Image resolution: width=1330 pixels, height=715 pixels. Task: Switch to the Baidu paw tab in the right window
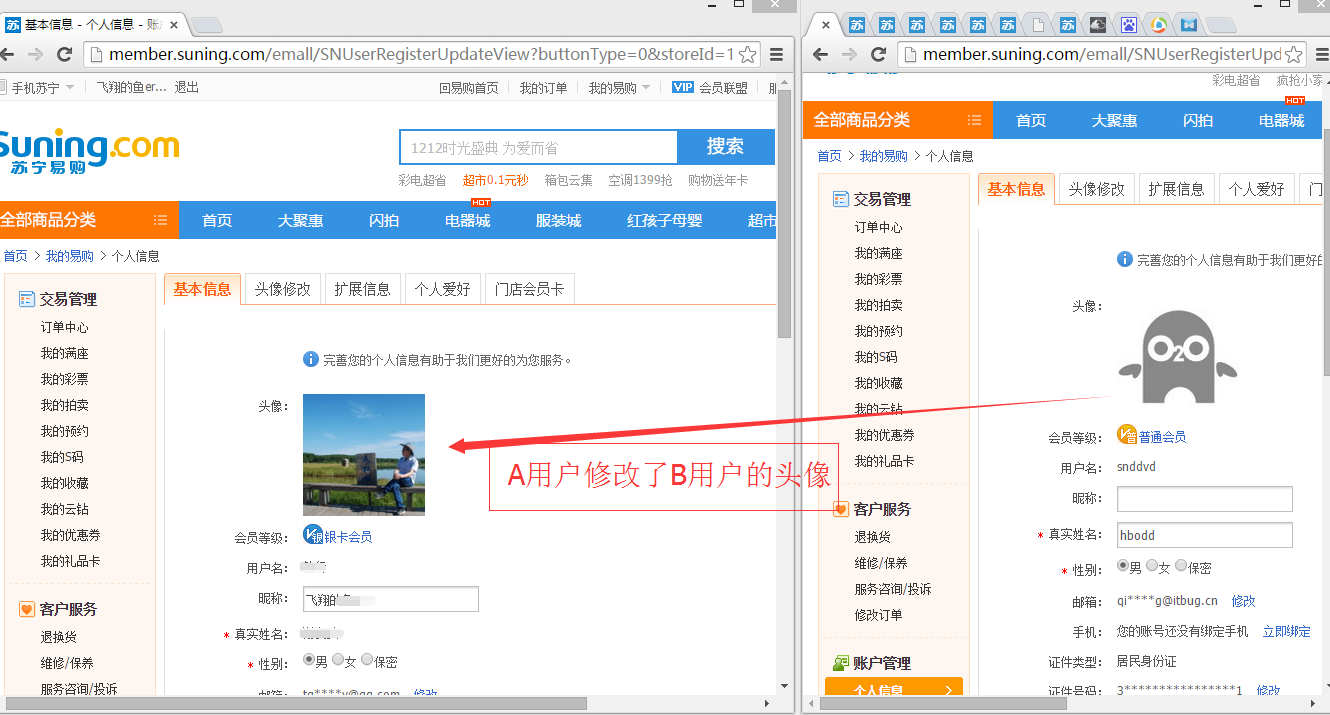[1128, 25]
